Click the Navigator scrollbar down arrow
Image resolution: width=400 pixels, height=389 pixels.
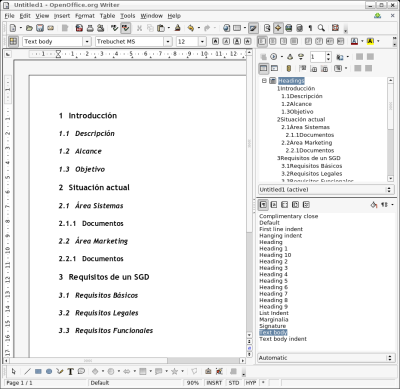click(x=390, y=179)
